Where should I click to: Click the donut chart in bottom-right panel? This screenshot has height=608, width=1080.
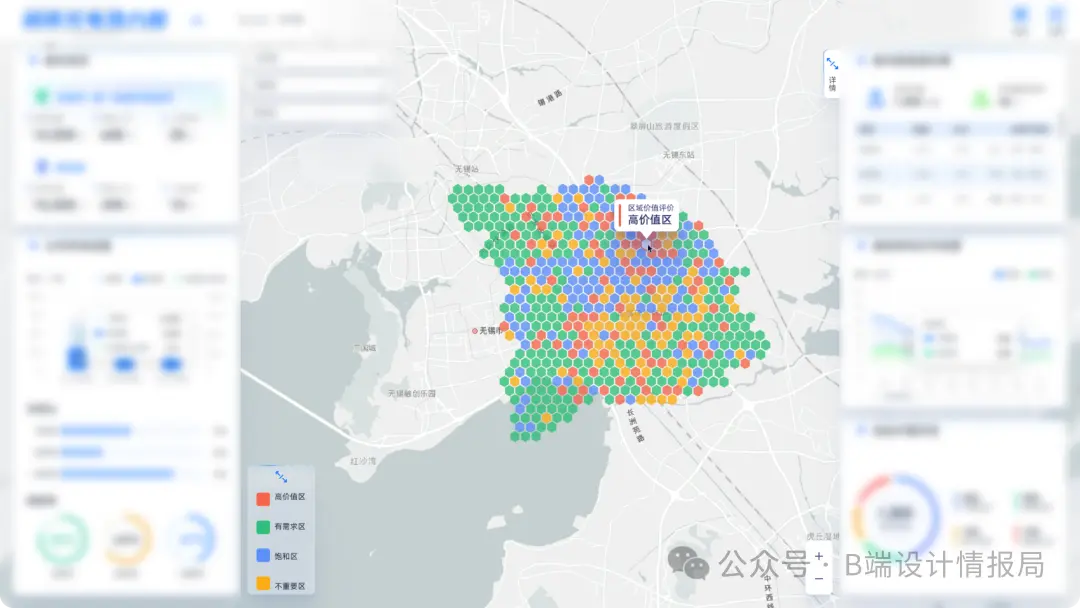coord(895,514)
